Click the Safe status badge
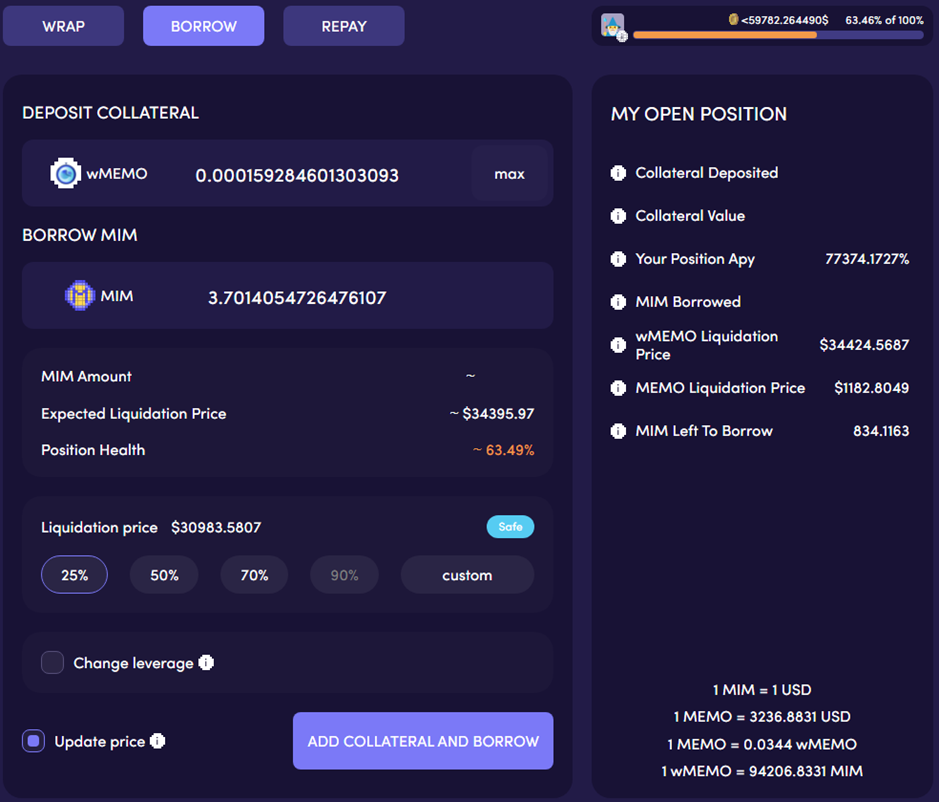The height and width of the screenshot is (802, 939). 510,526
